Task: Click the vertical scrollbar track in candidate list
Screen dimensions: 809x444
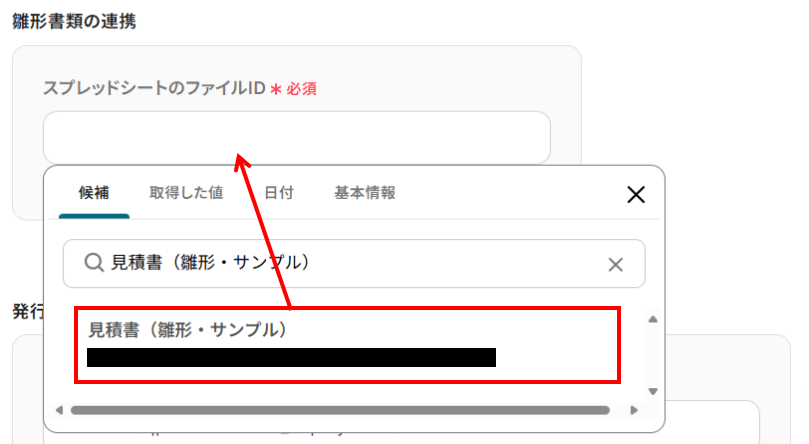Action: click(x=653, y=355)
